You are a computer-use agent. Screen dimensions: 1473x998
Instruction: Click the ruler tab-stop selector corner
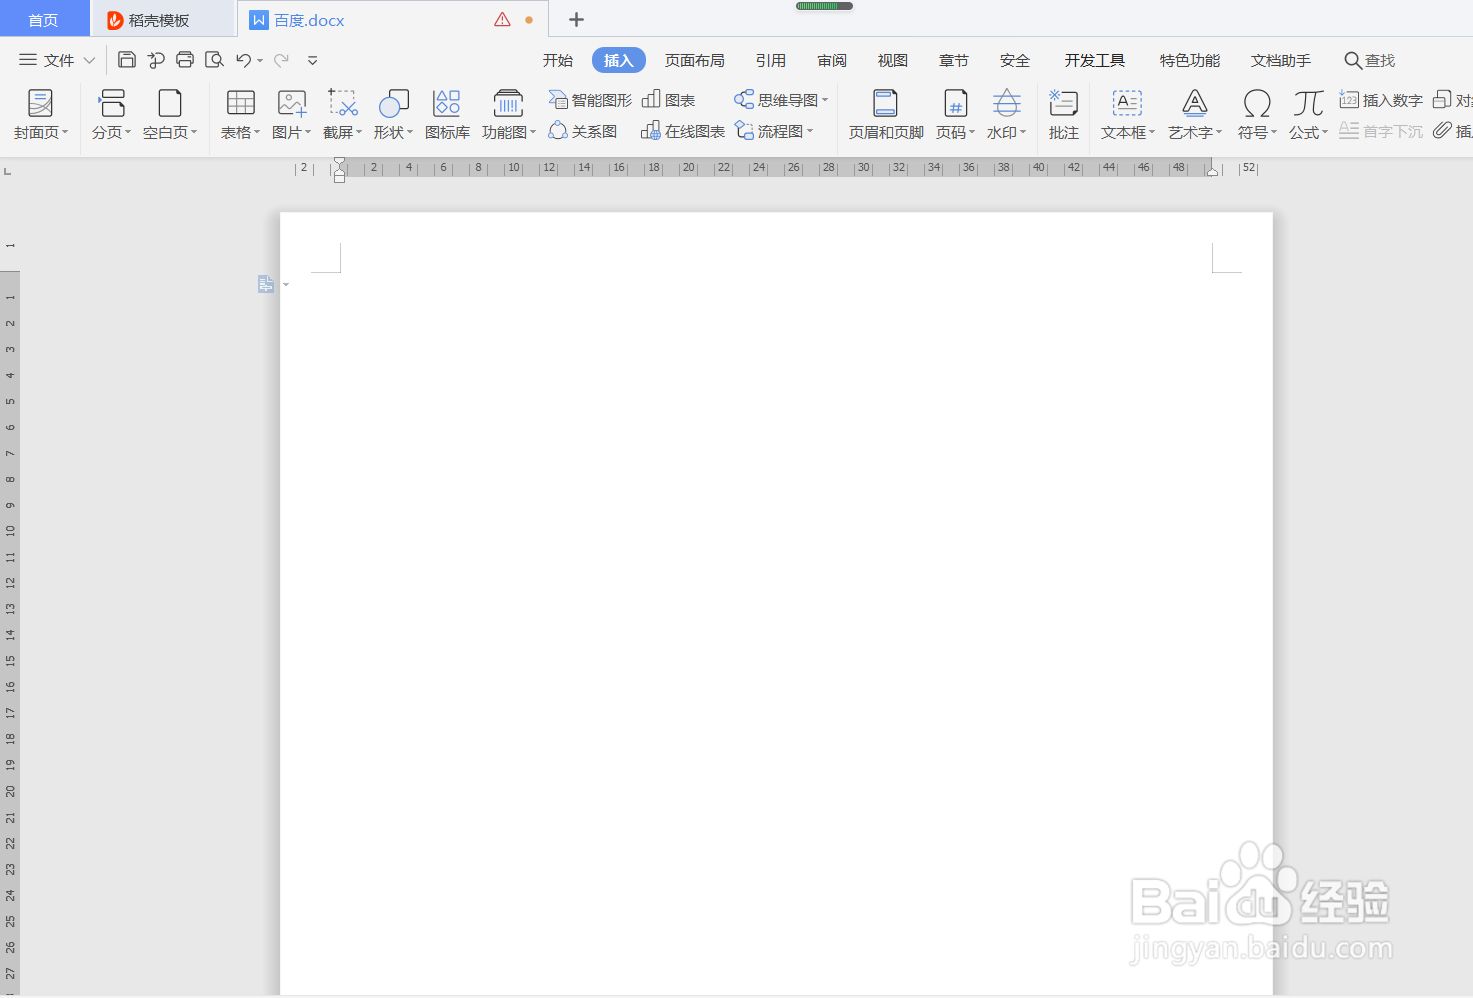[8, 171]
